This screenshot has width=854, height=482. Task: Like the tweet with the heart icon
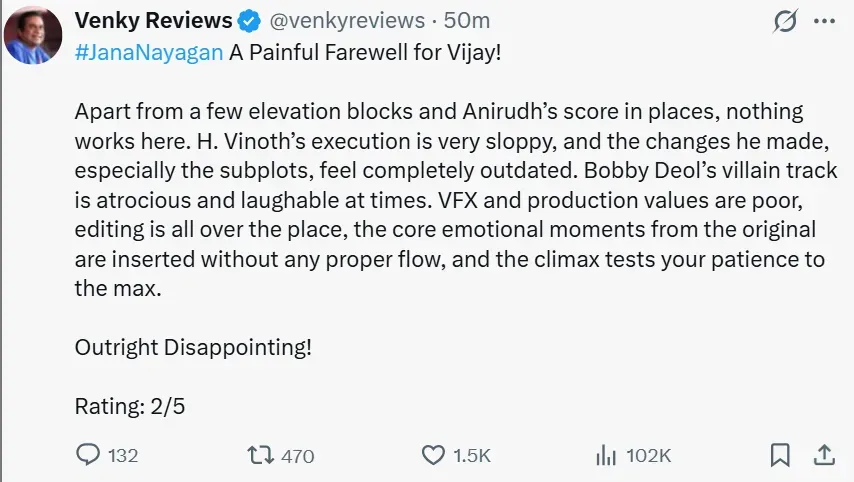pos(434,455)
